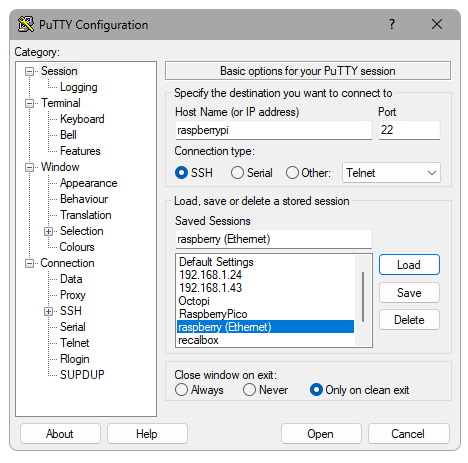Open the Logging category
This screenshot has width=468, height=463.
click(x=79, y=87)
